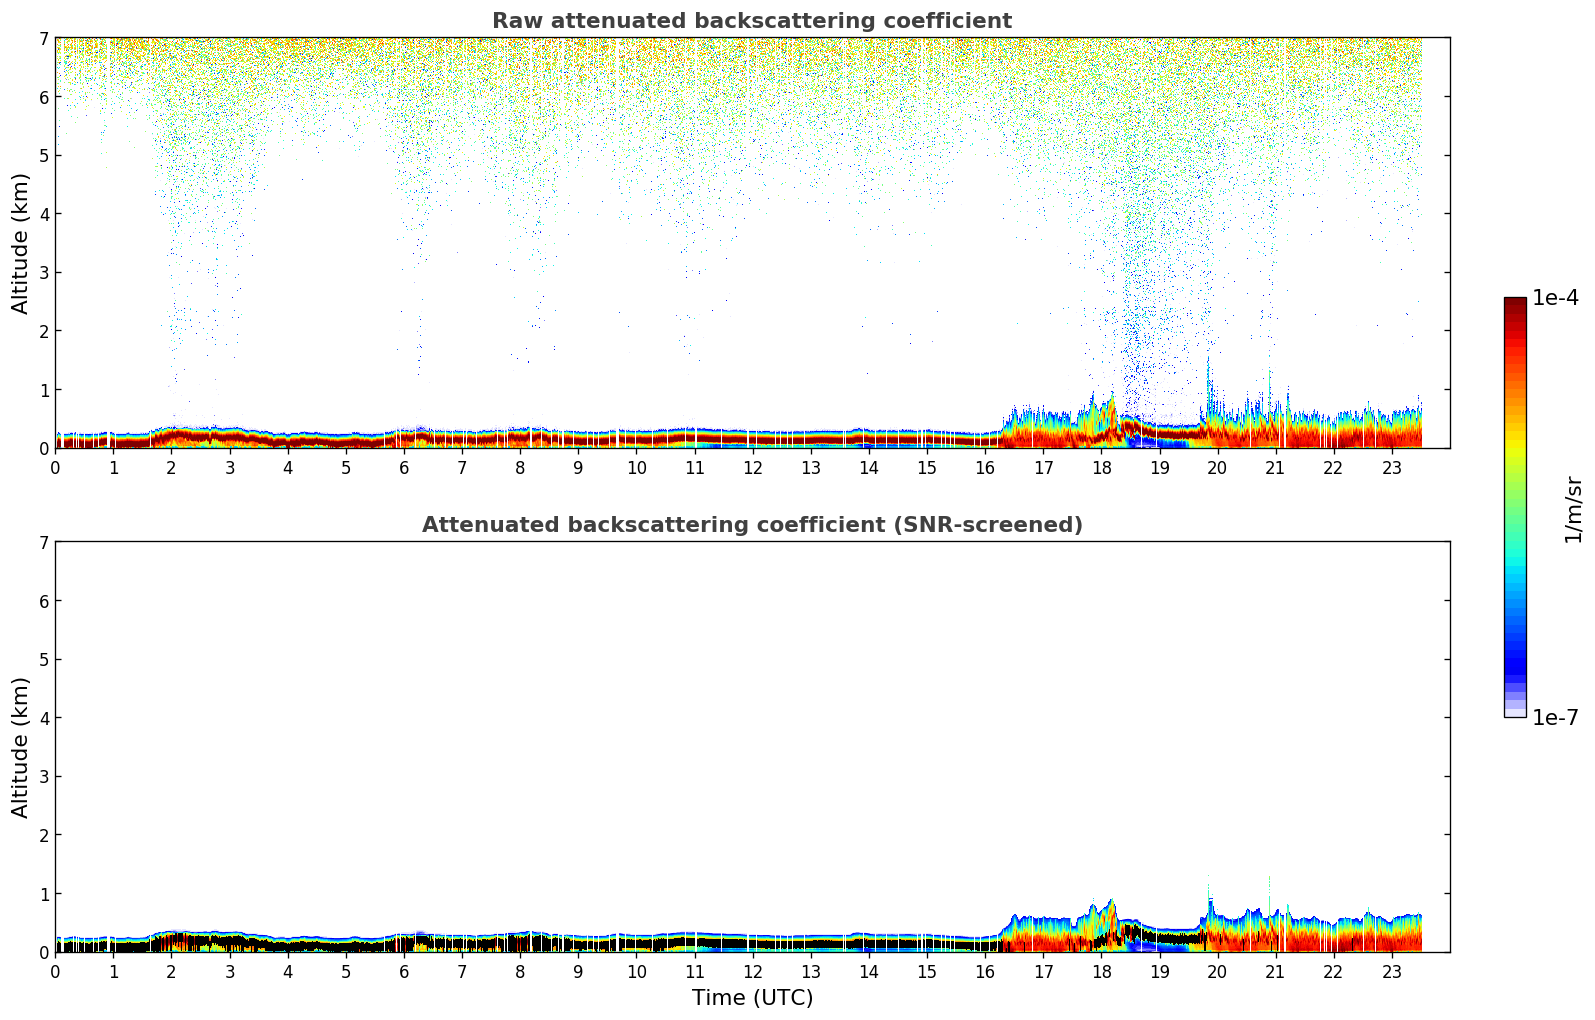Screen dimensions: 1595x1020
Task: Click the dark red top of the colorbar
Action: coord(1514,304)
